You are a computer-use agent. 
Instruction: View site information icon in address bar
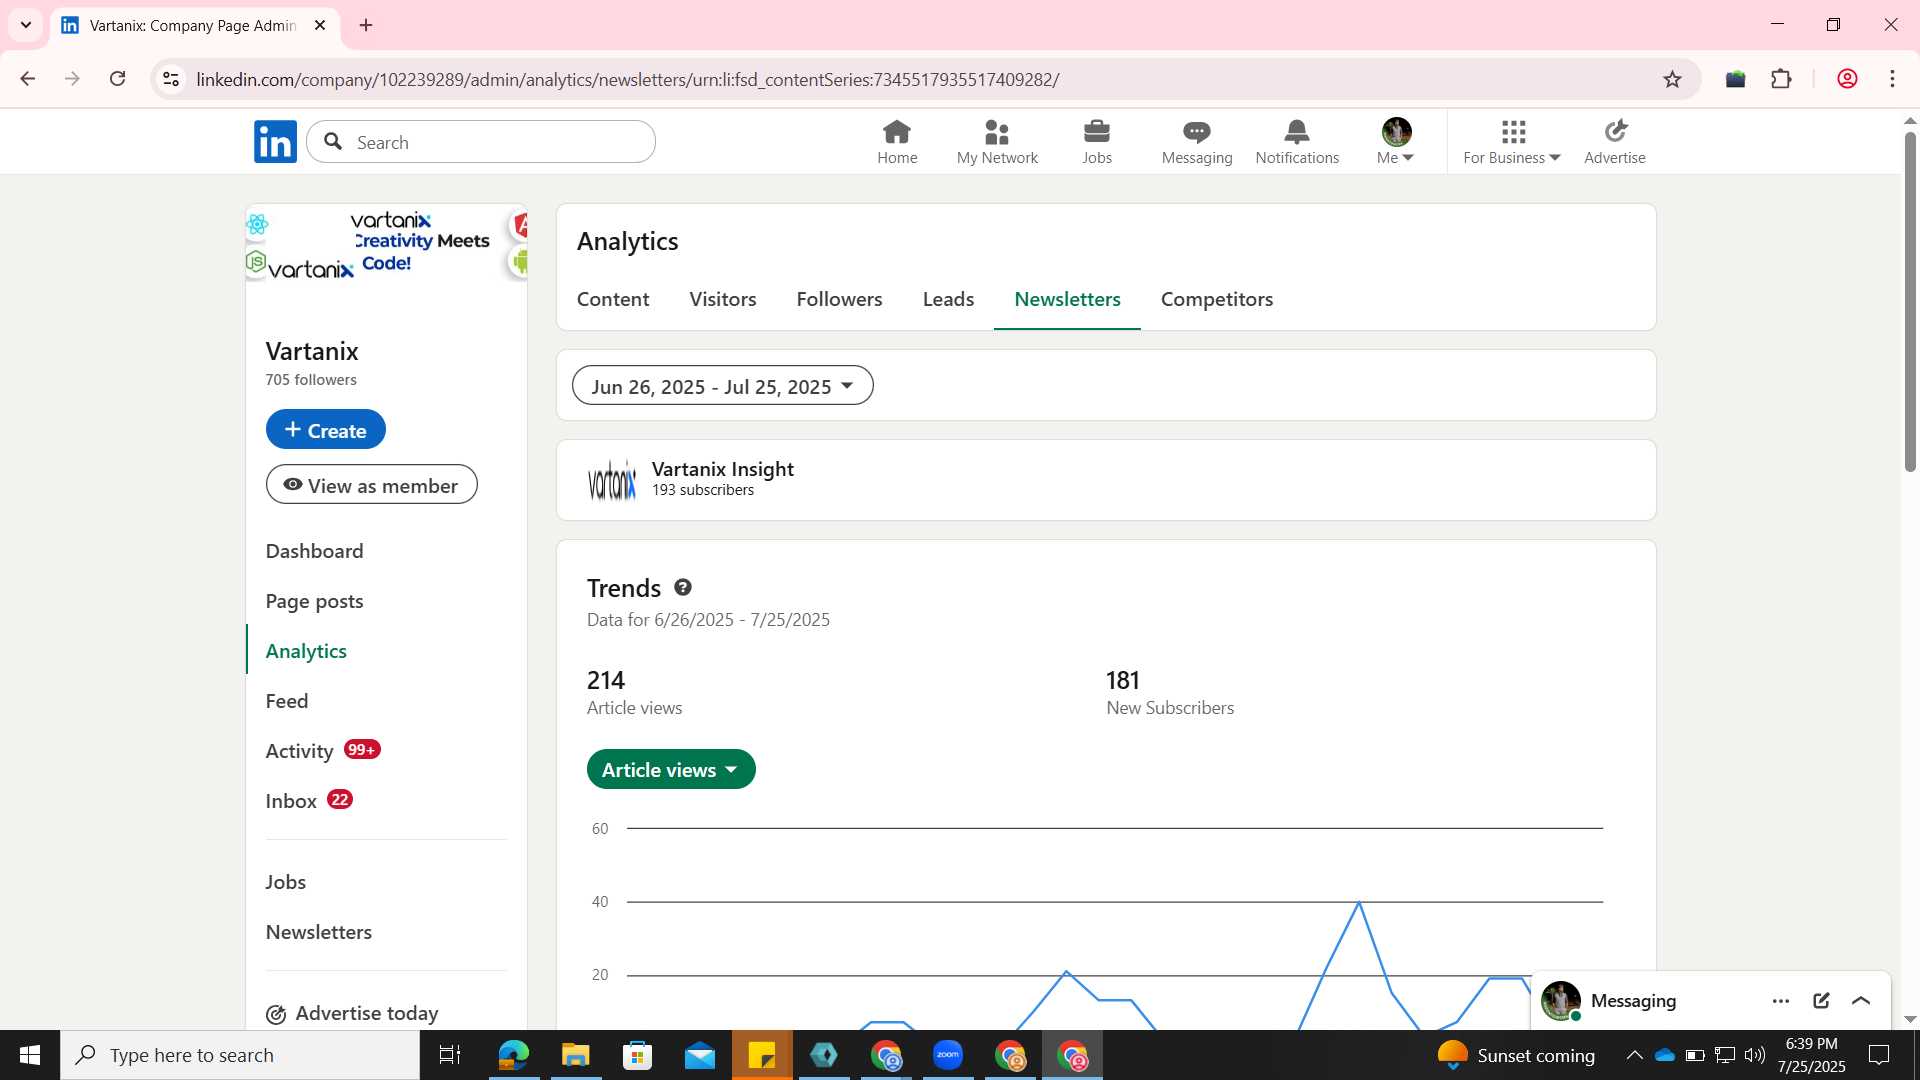coord(171,79)
